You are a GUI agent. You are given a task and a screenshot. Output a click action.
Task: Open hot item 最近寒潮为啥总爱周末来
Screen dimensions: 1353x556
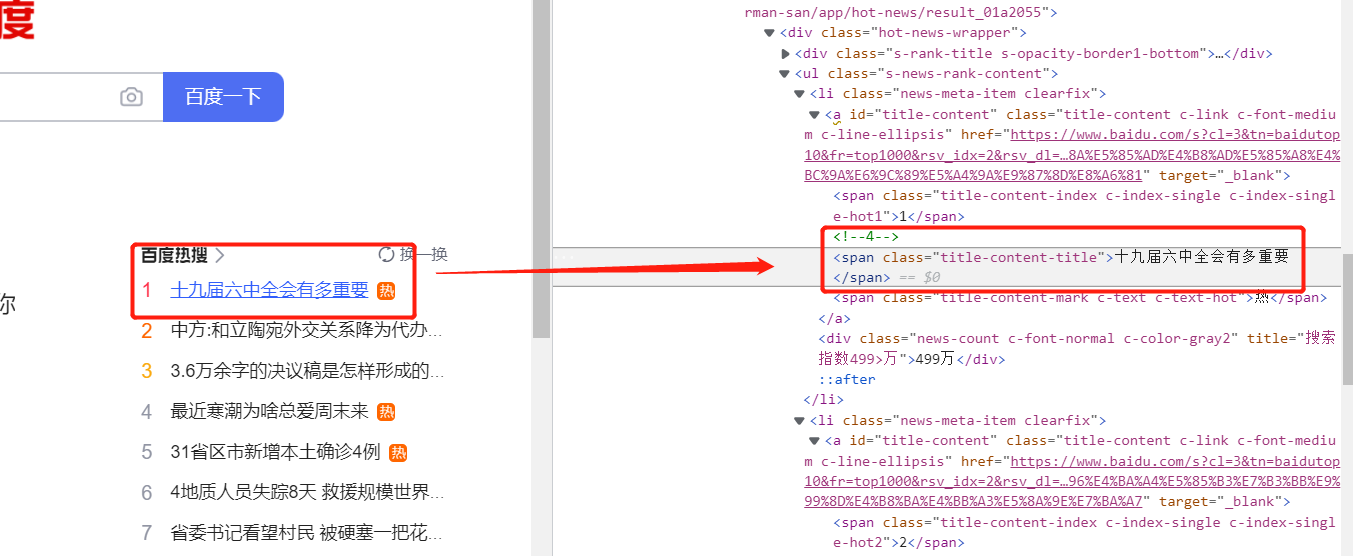point(270,411)
